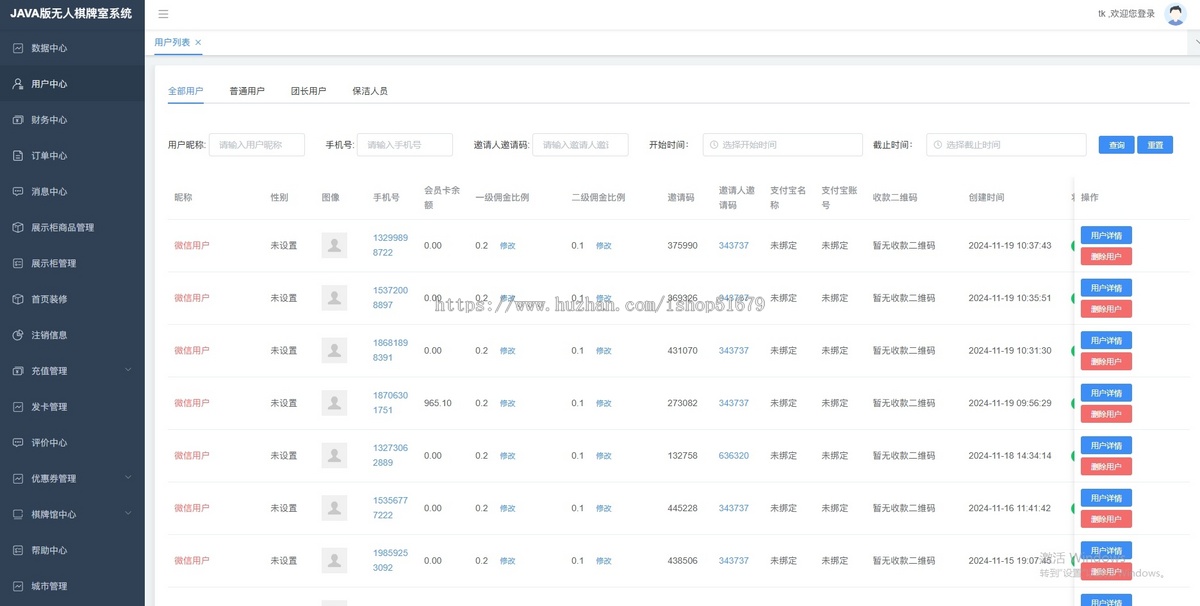Screen dimensions: 1200x606
Task: Expand the 优惠券管理 sidebar submenu
Action: [128, 478]
